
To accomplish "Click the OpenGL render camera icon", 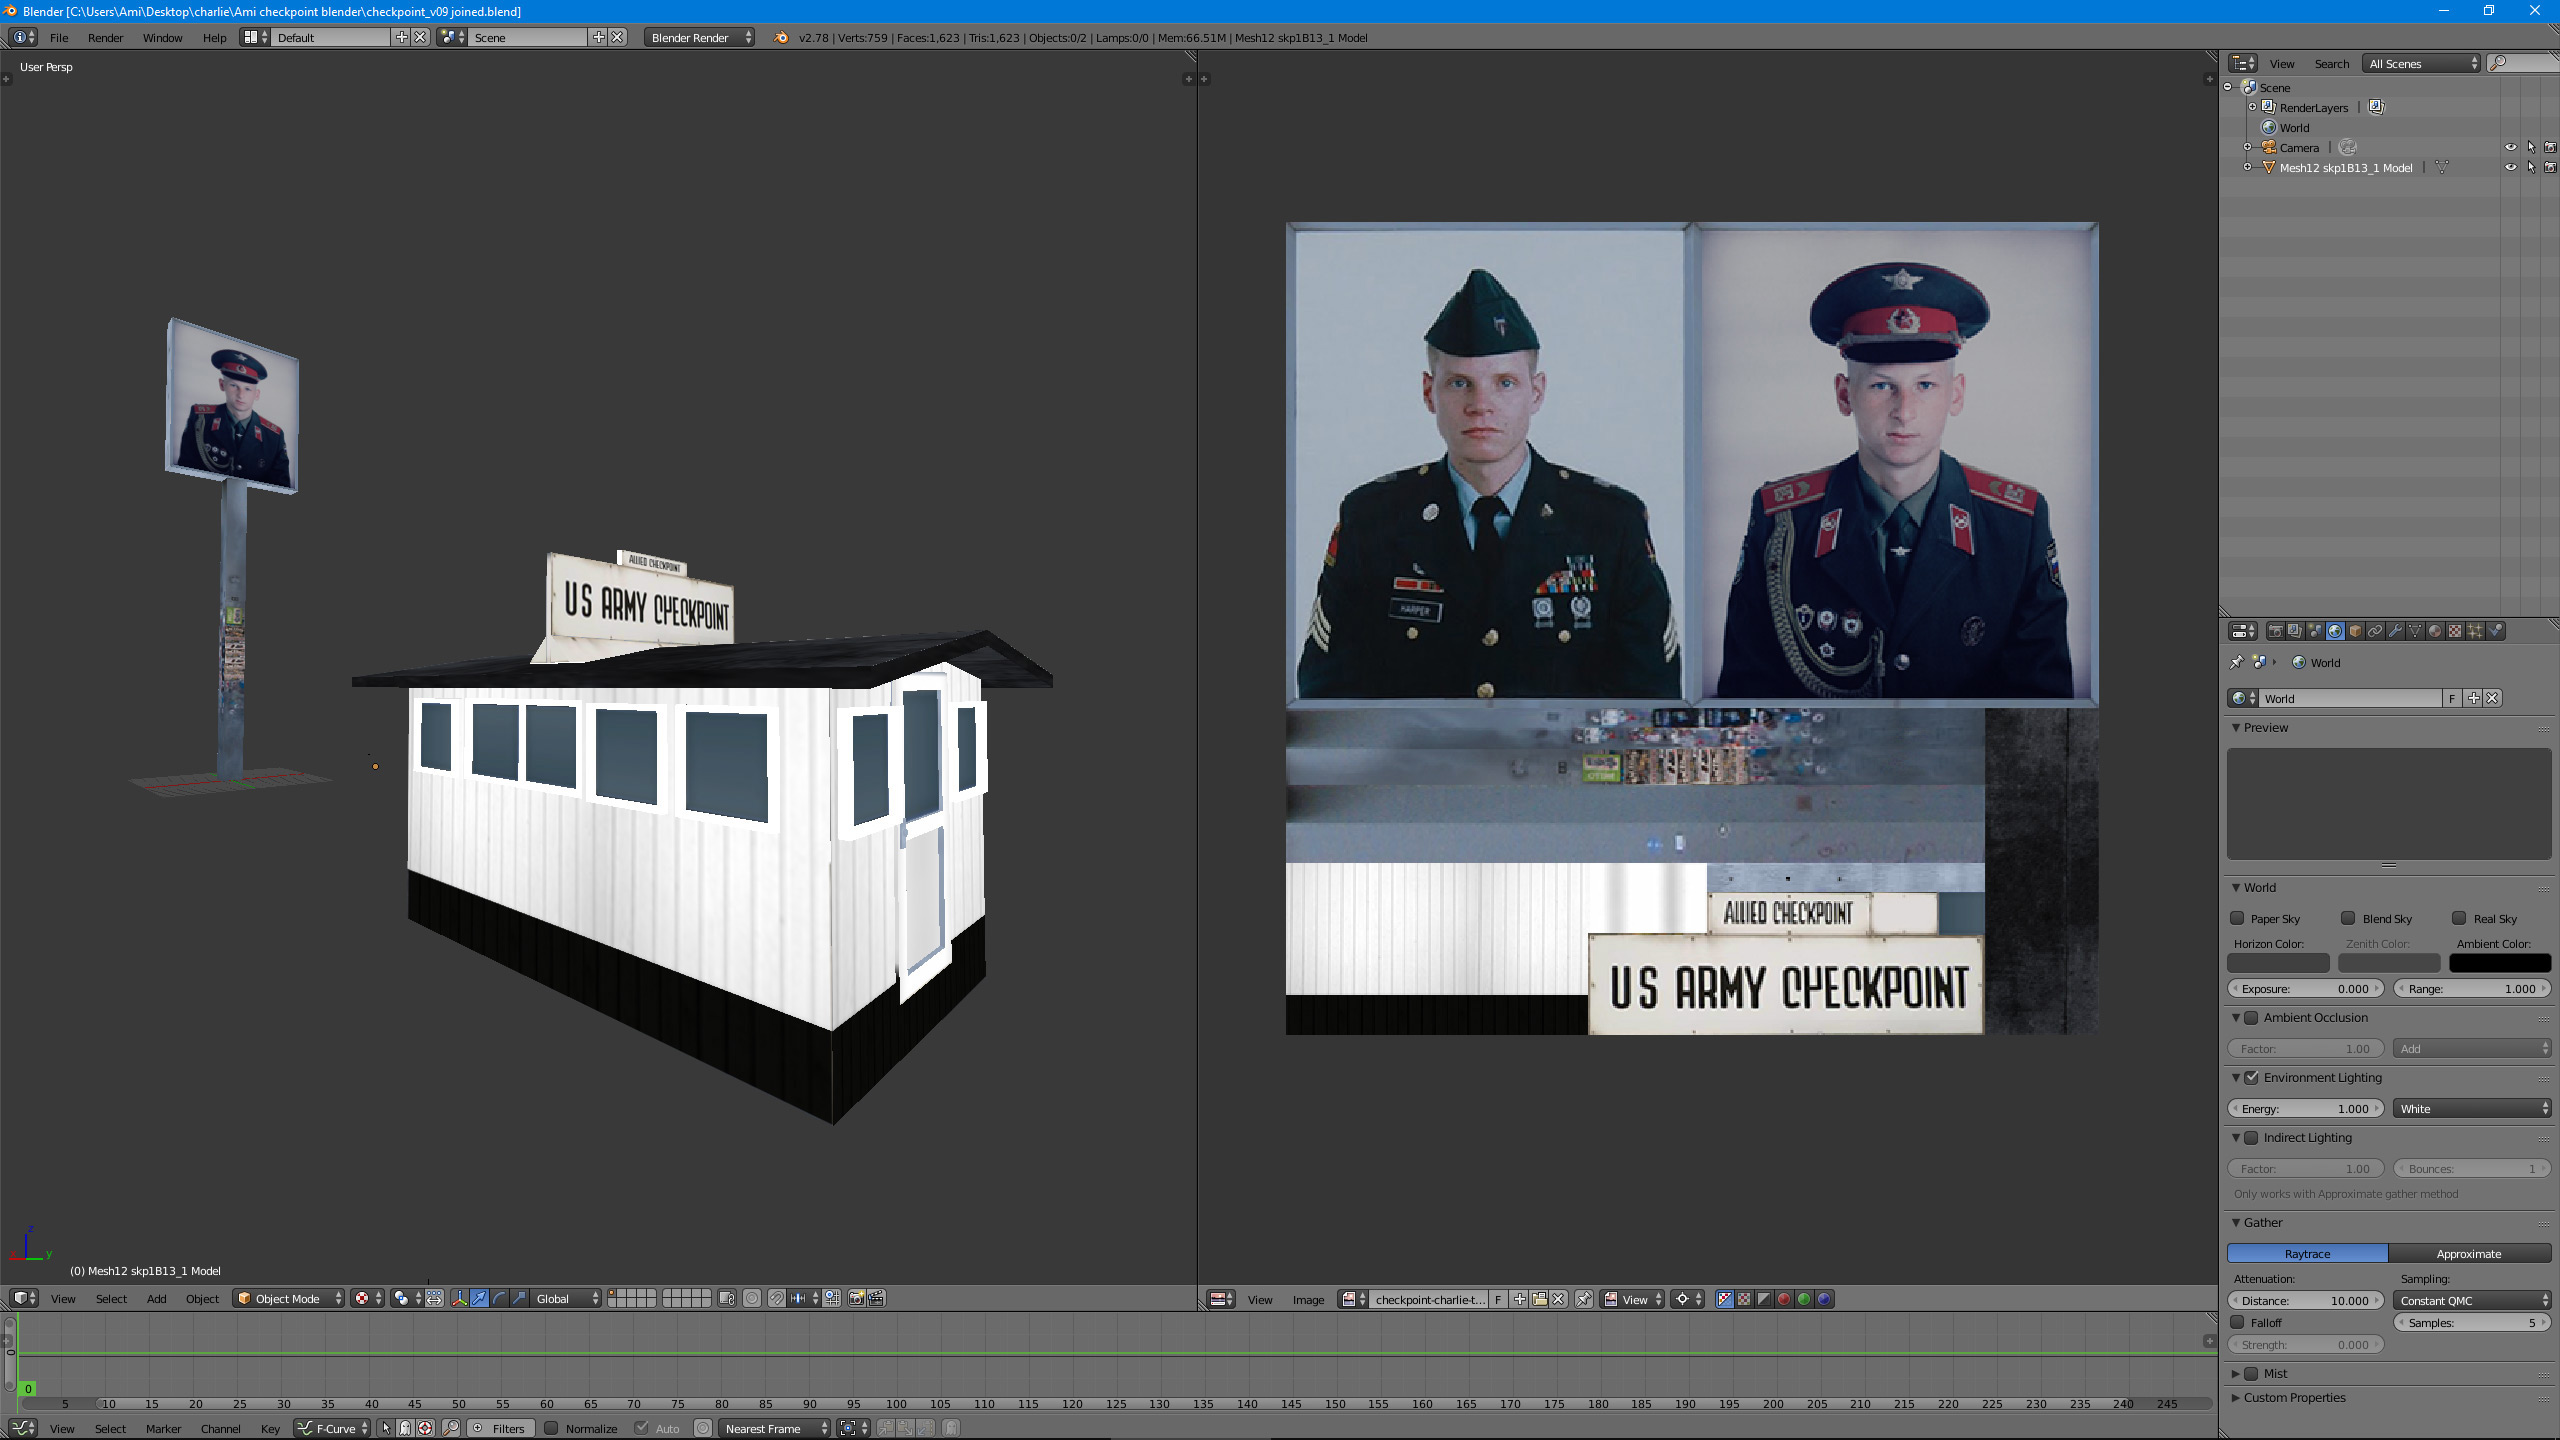I will 857,1298.
